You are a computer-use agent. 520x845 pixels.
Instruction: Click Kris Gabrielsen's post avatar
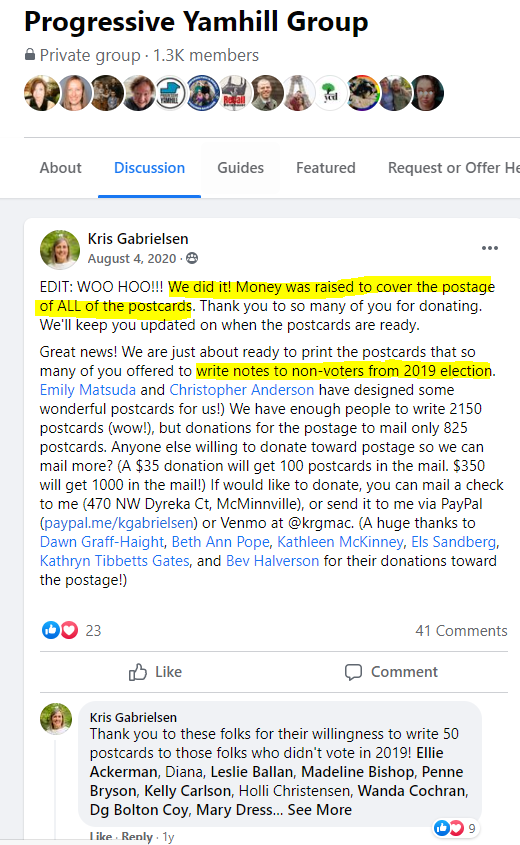pyautogui.click(x=60, y=250)
